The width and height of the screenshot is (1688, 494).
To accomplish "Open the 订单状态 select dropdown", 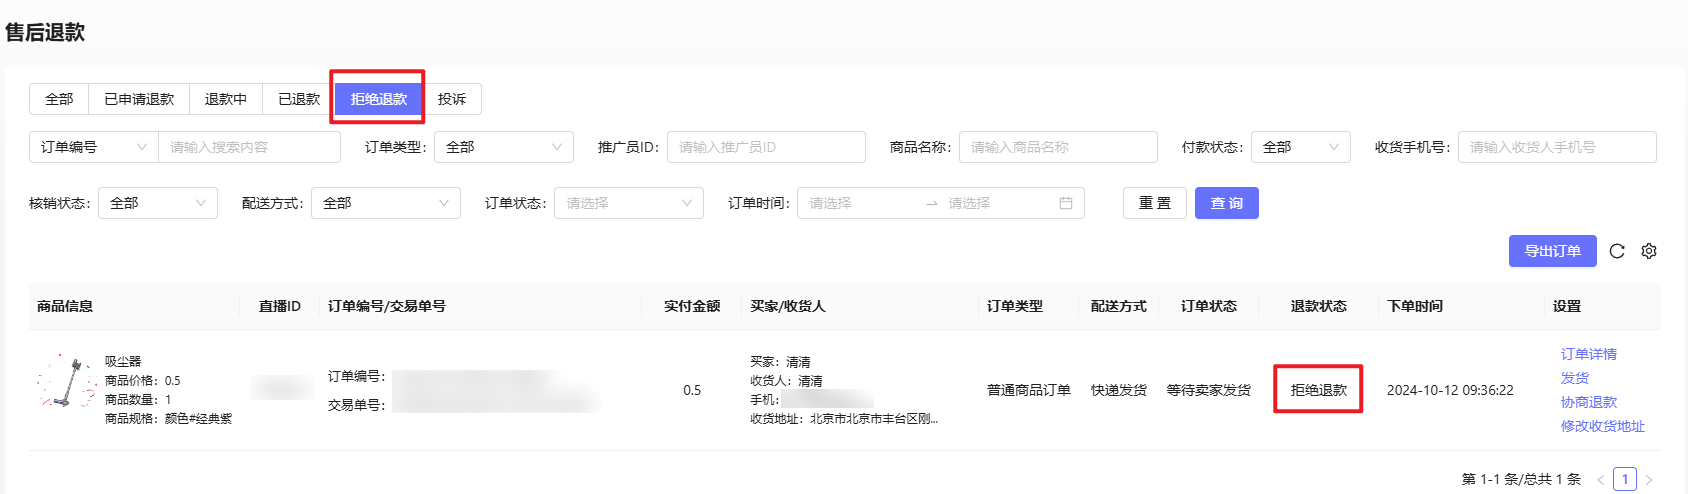I will click(x=628, y=203).
